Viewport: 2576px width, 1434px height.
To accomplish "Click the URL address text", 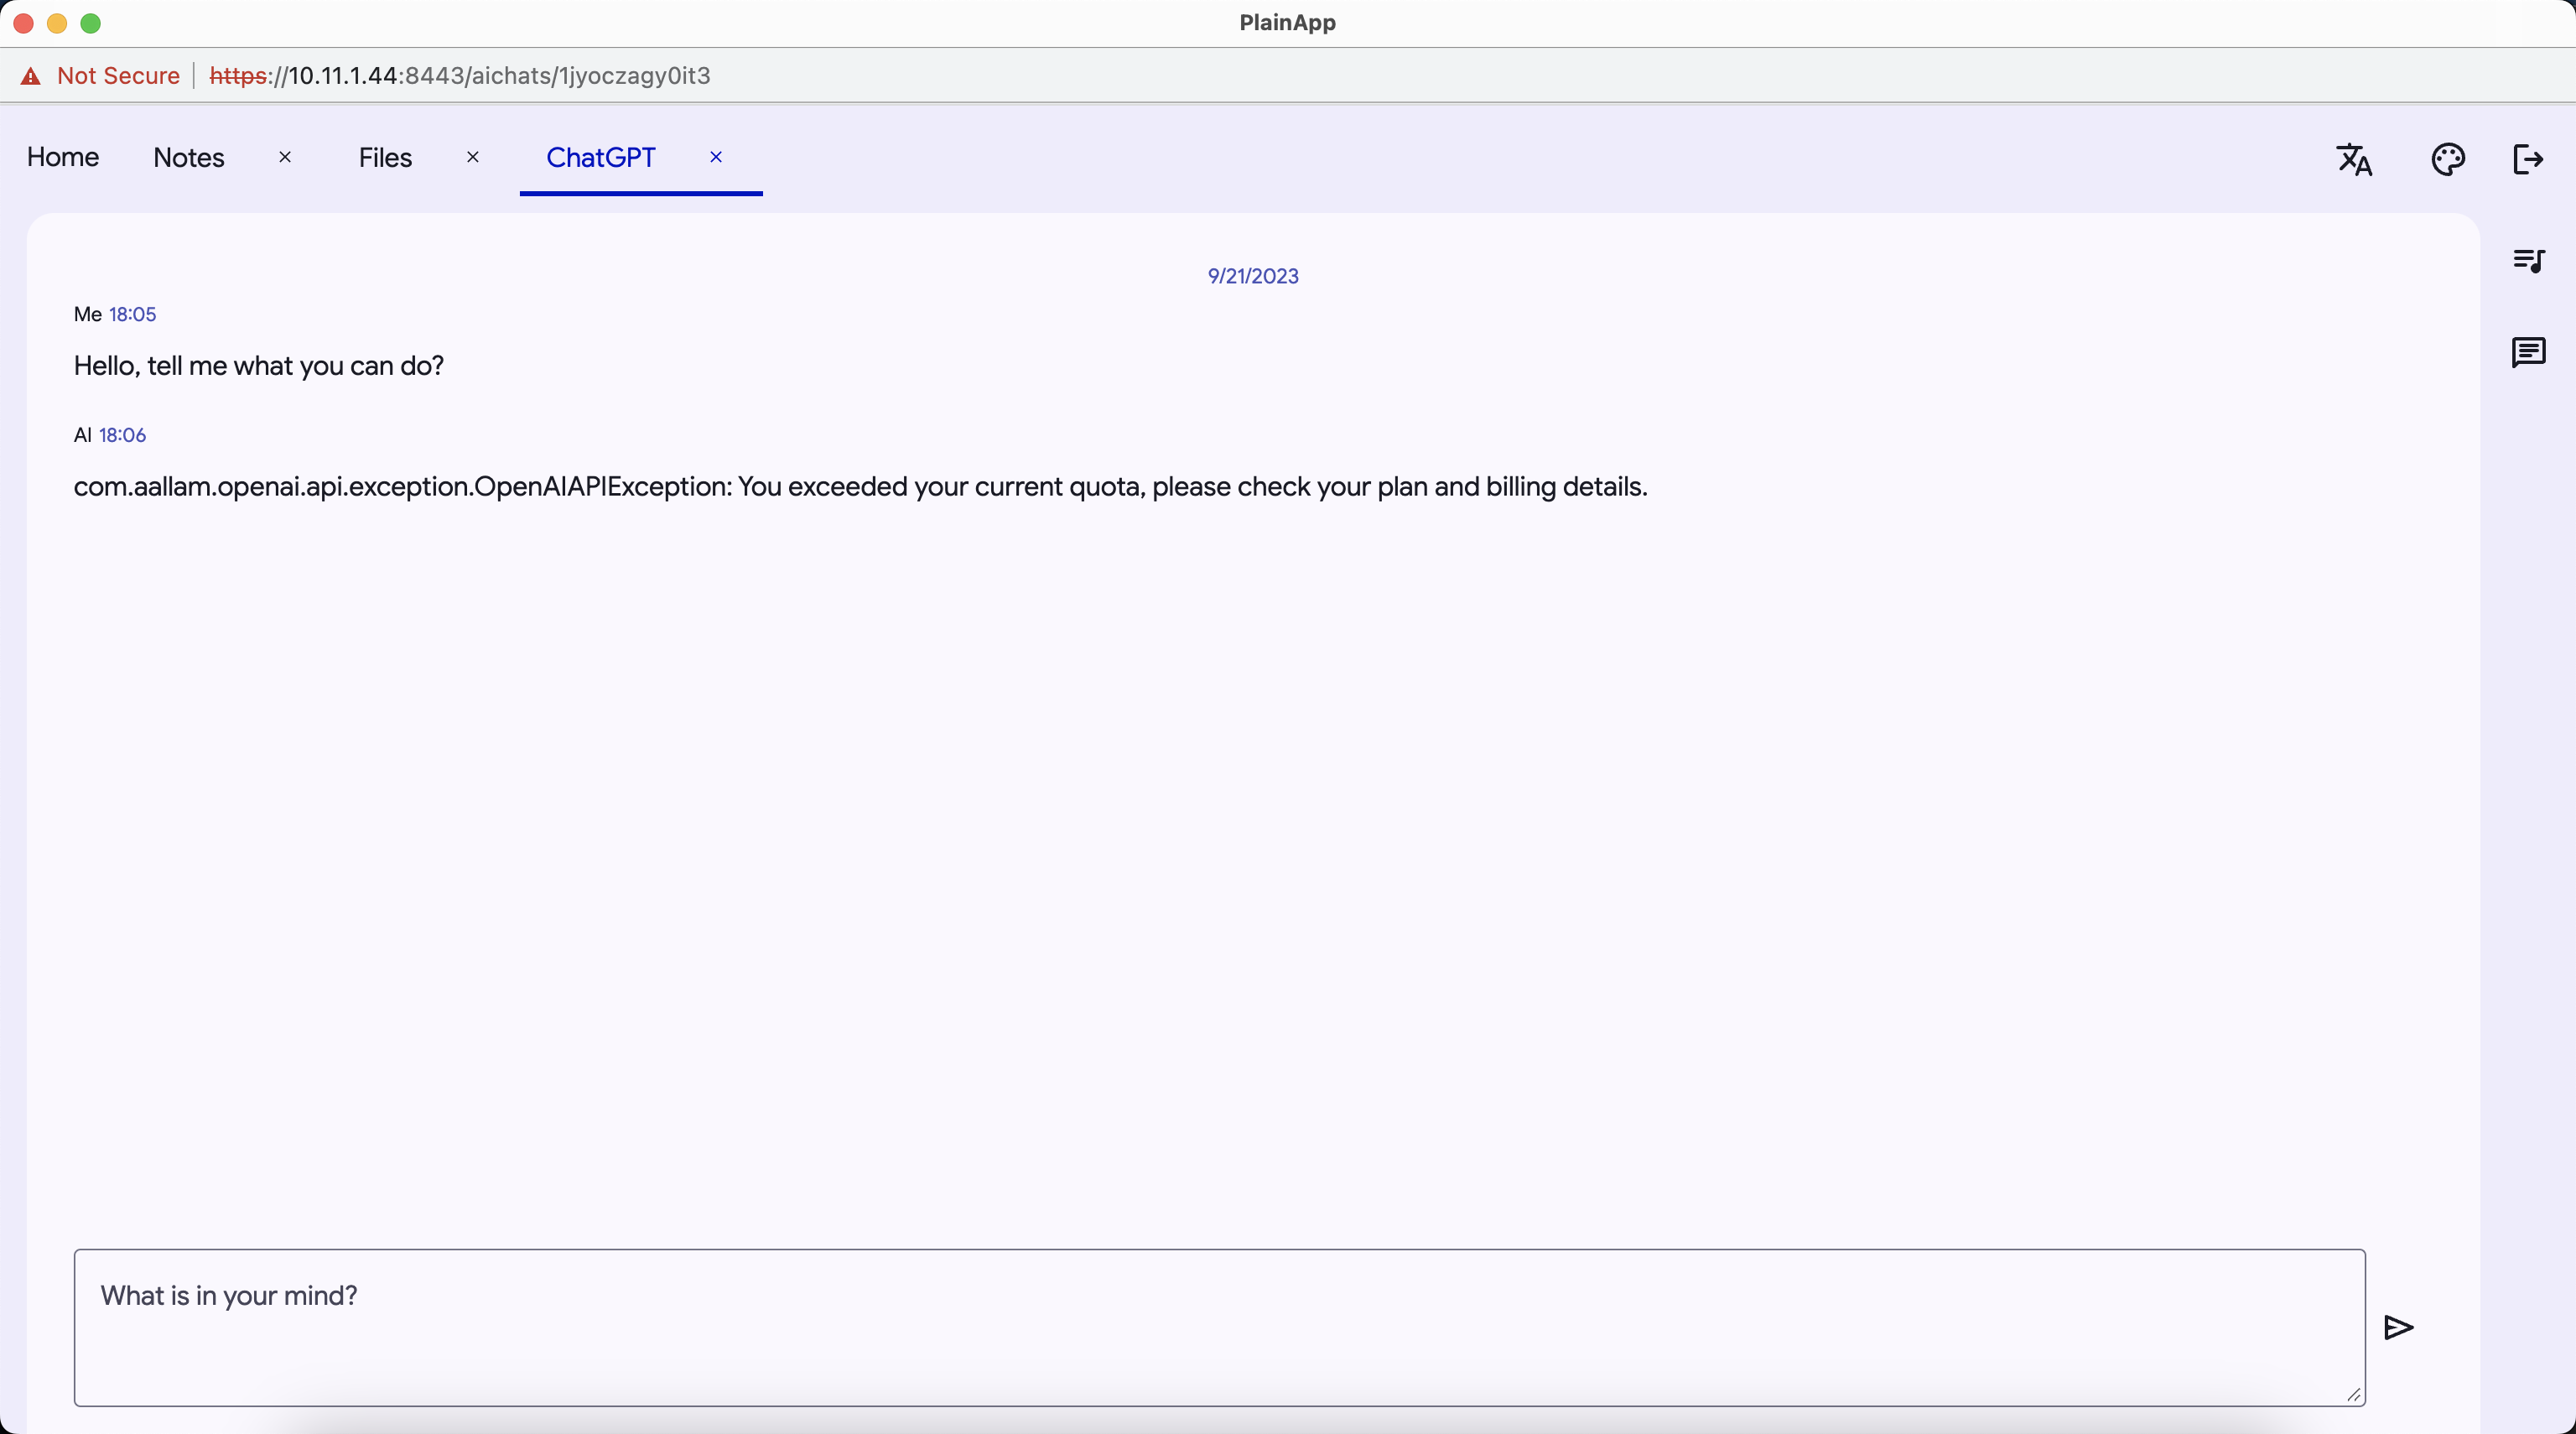I will (460, 76).
